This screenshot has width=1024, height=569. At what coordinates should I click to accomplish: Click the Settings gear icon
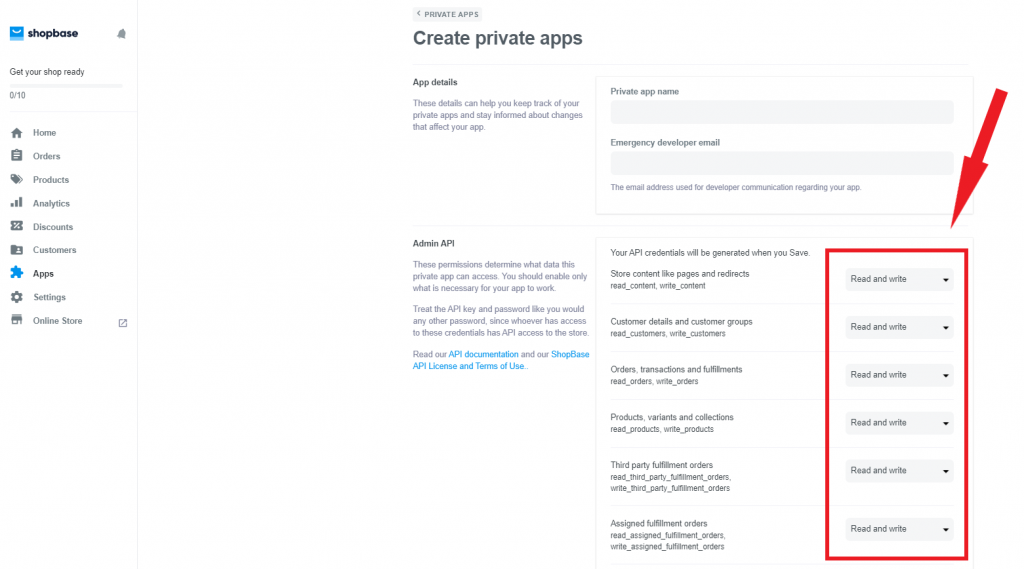click(x=17, y=297)
